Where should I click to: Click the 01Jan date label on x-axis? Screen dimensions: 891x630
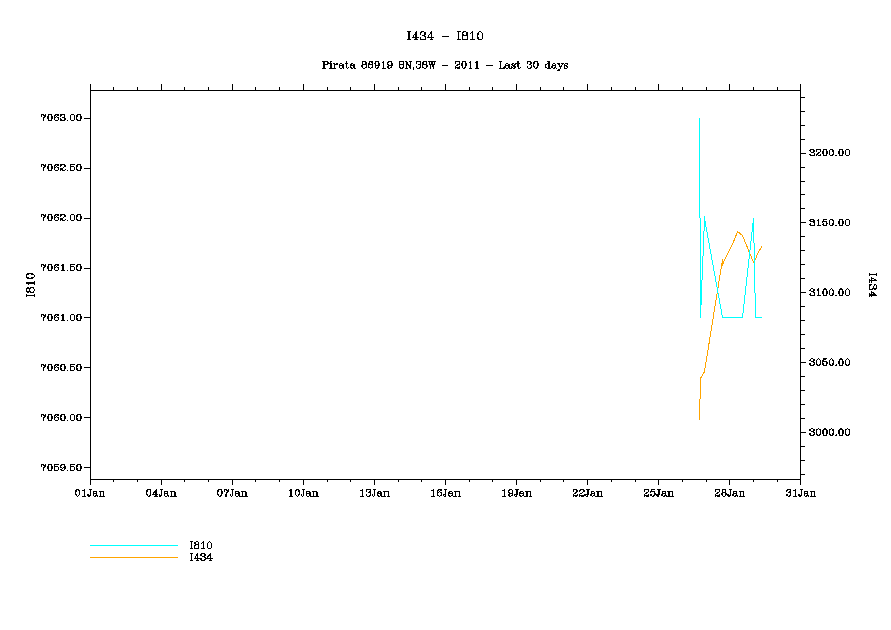90,493
